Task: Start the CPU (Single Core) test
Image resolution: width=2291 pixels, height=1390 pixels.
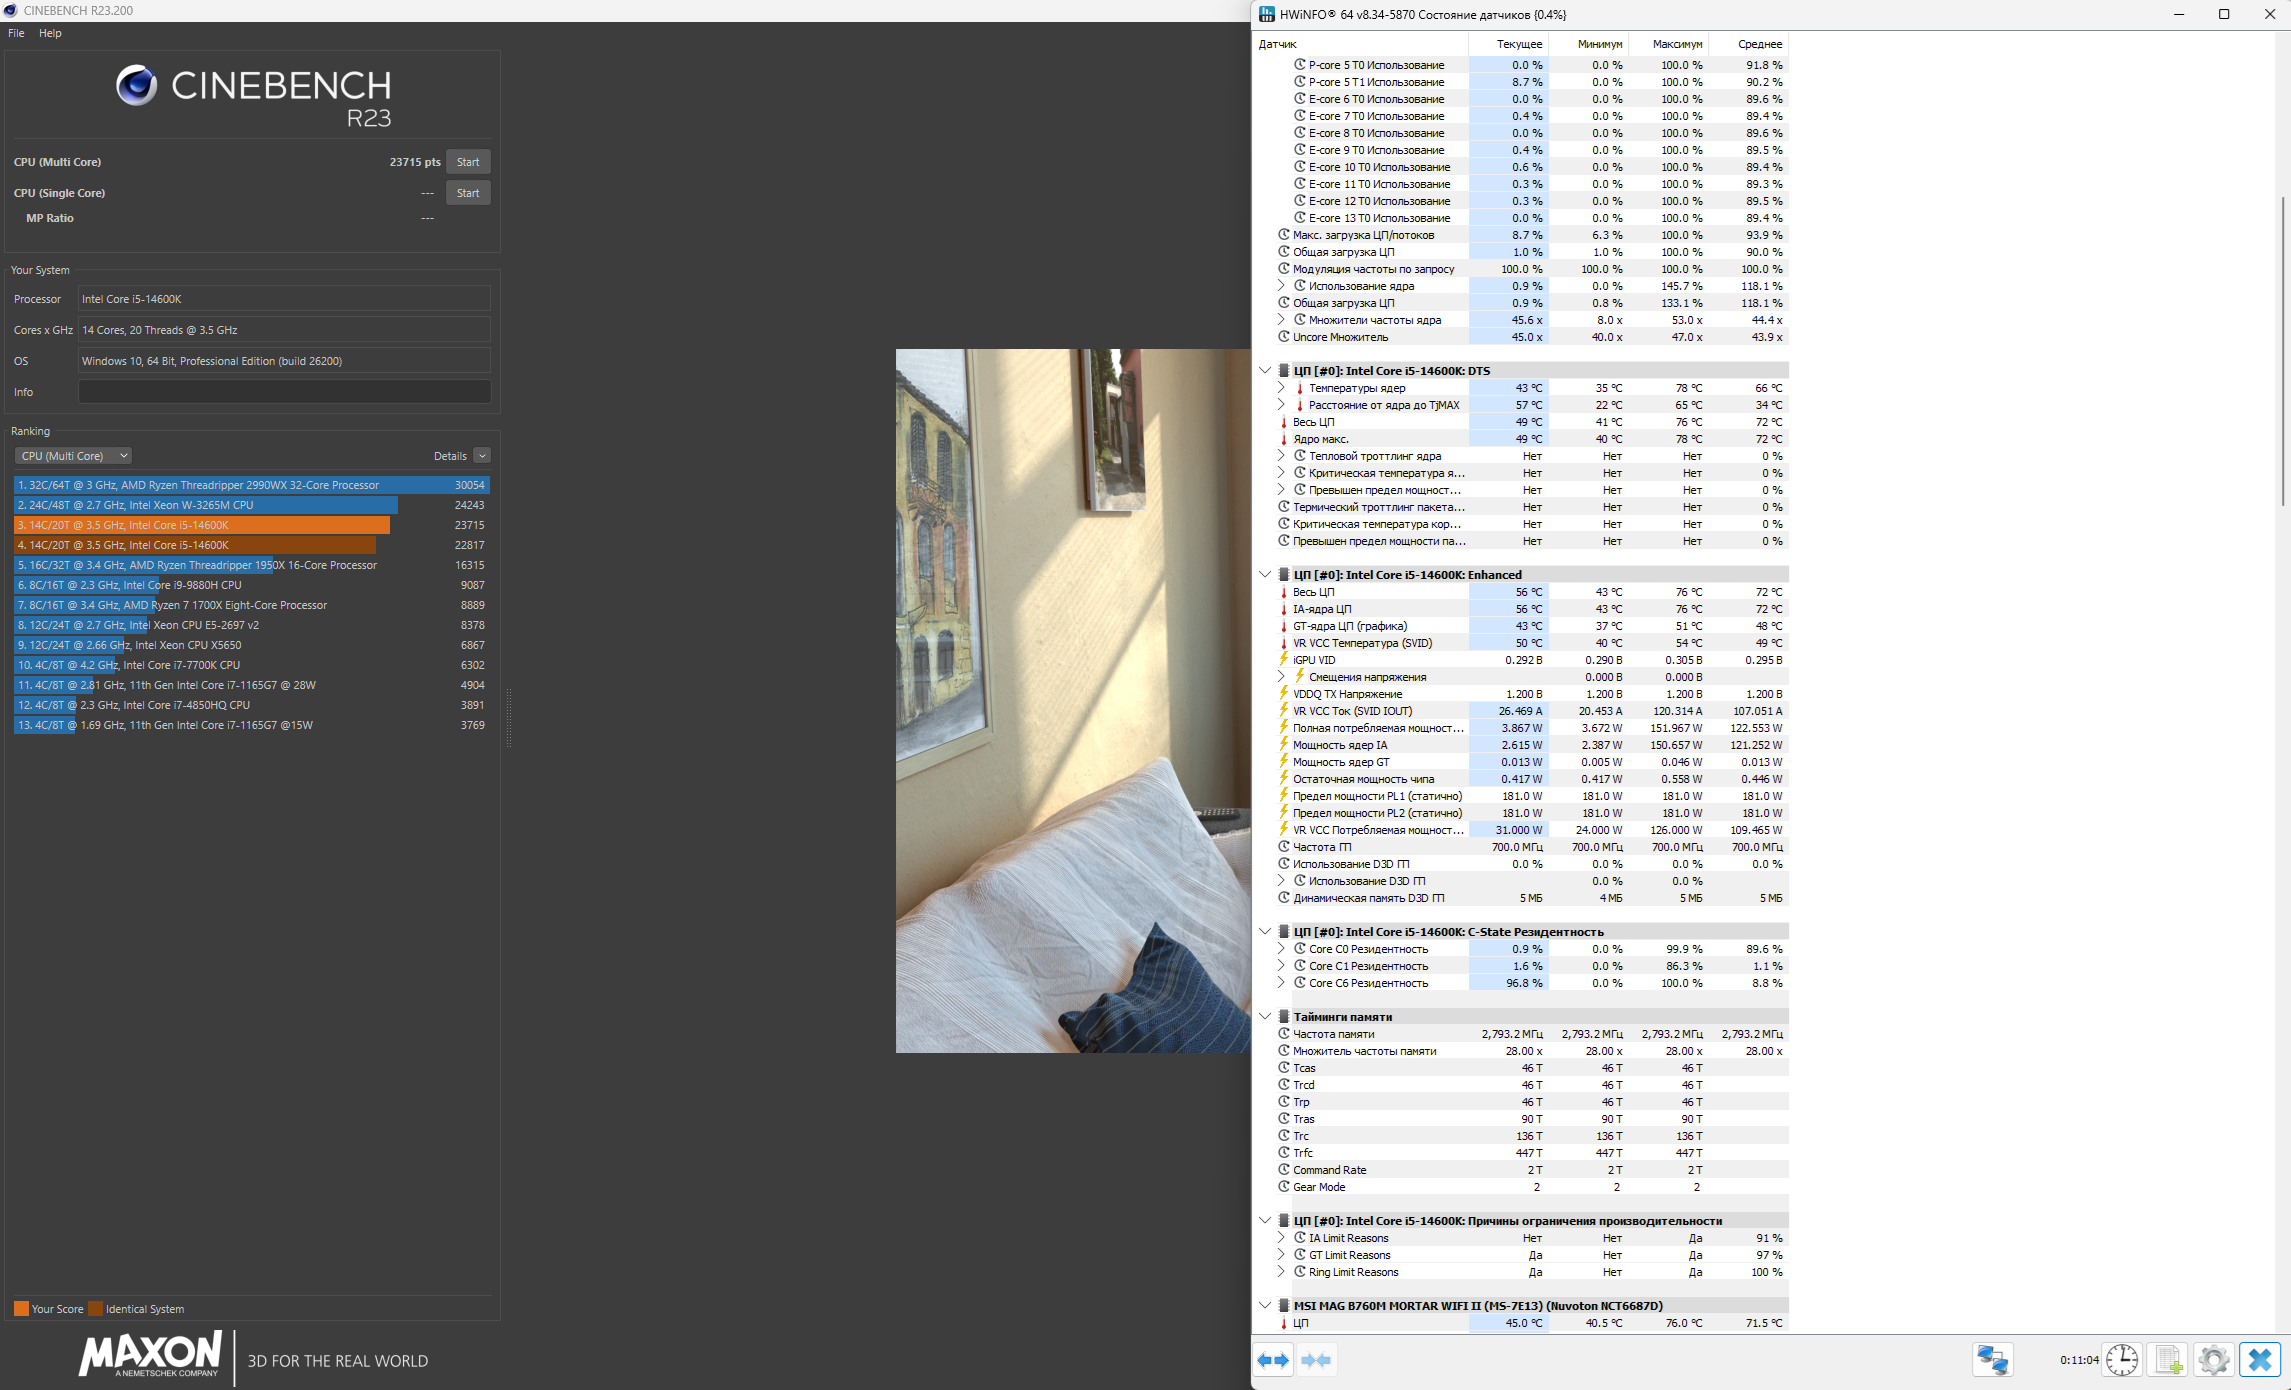Action: coord(468,193)
